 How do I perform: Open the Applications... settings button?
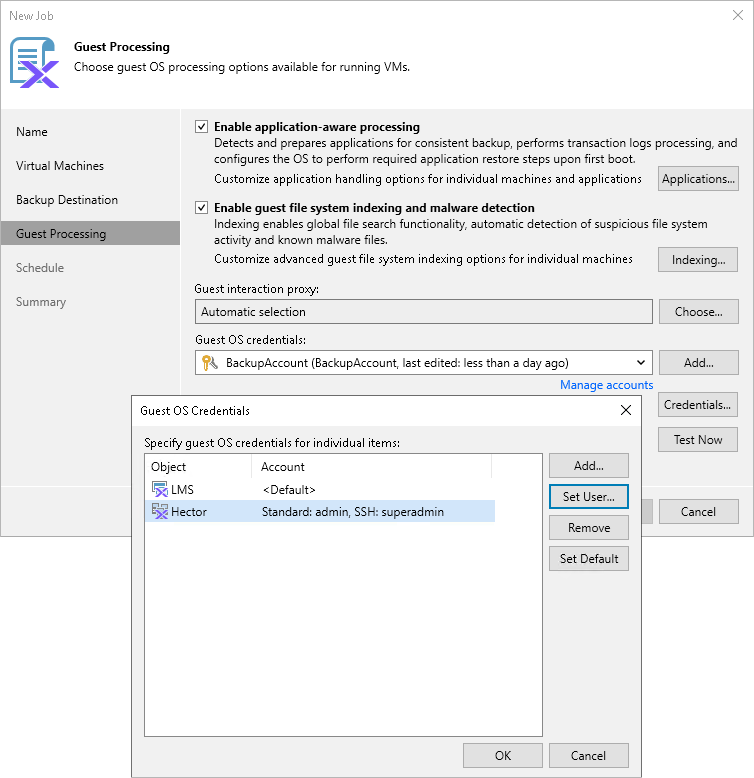[x=698, y=179]
